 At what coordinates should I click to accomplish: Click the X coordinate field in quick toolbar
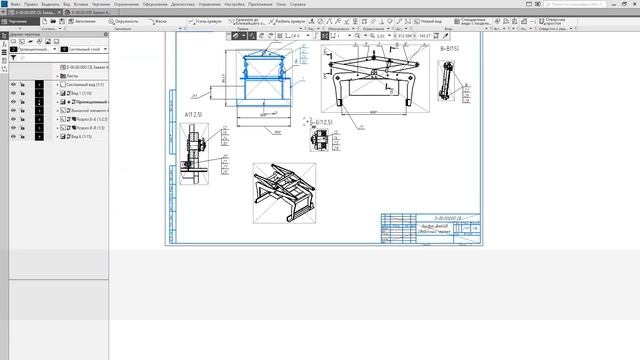(403, 36)
